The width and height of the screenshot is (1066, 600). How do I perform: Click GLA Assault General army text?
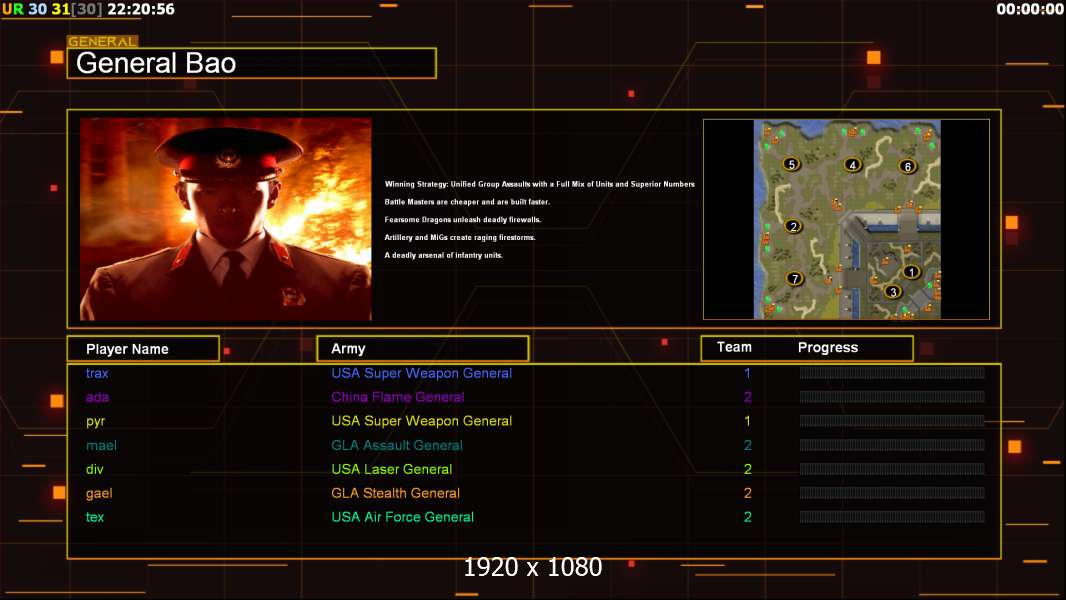tap(397, 445)
